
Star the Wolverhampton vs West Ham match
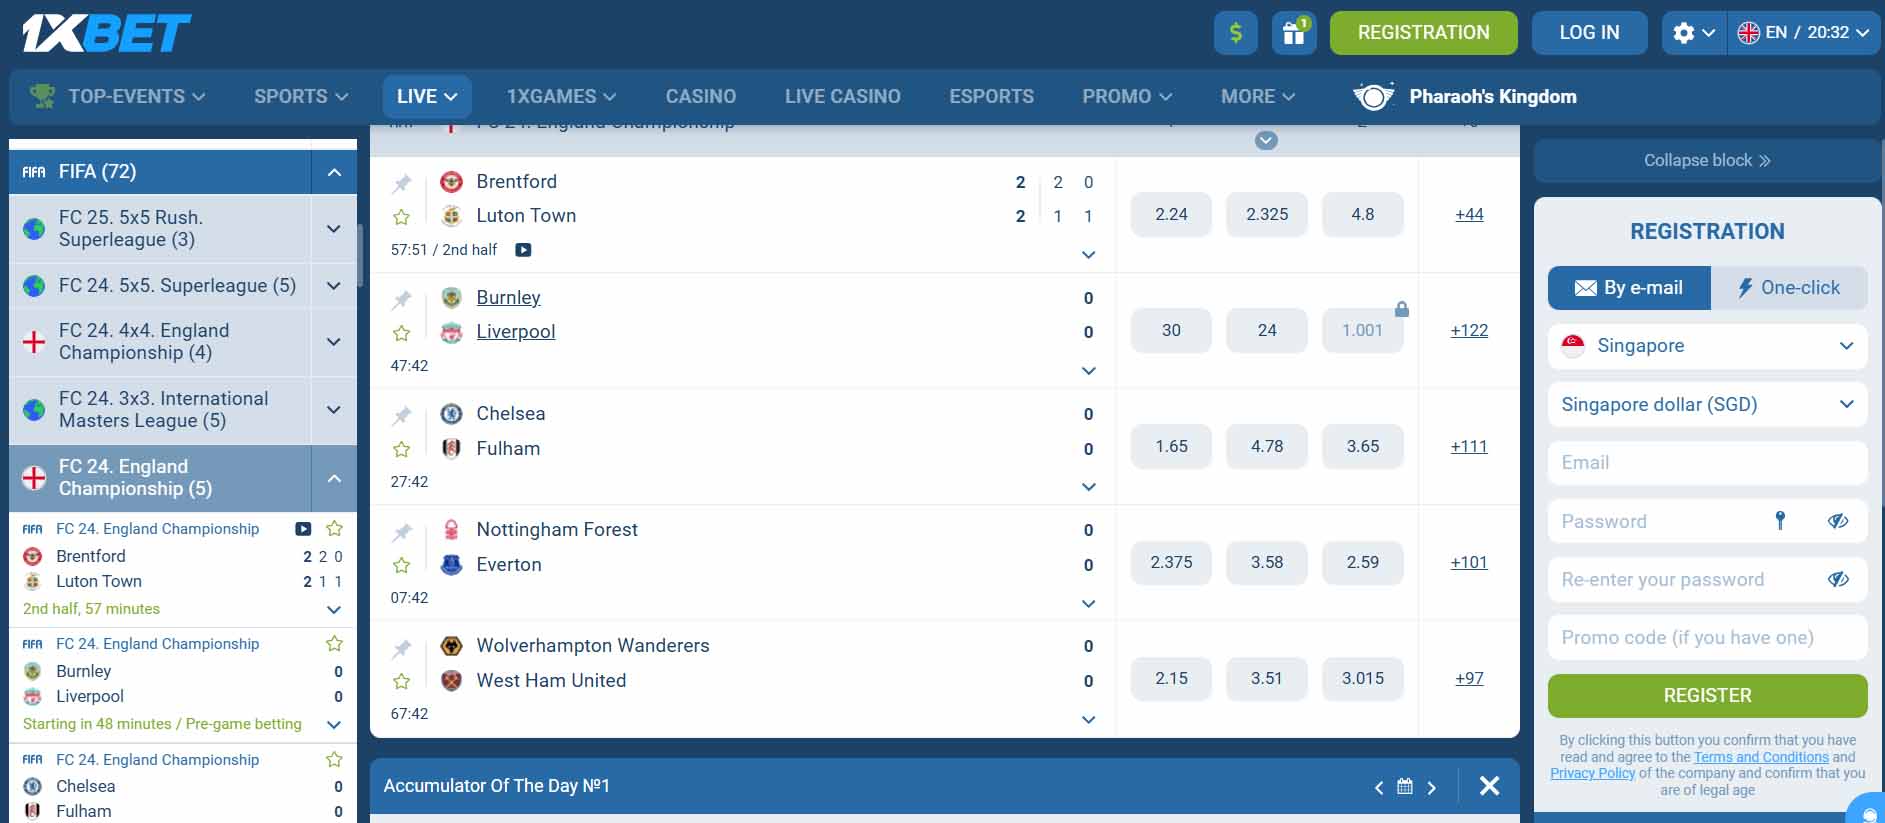point(402,681)
